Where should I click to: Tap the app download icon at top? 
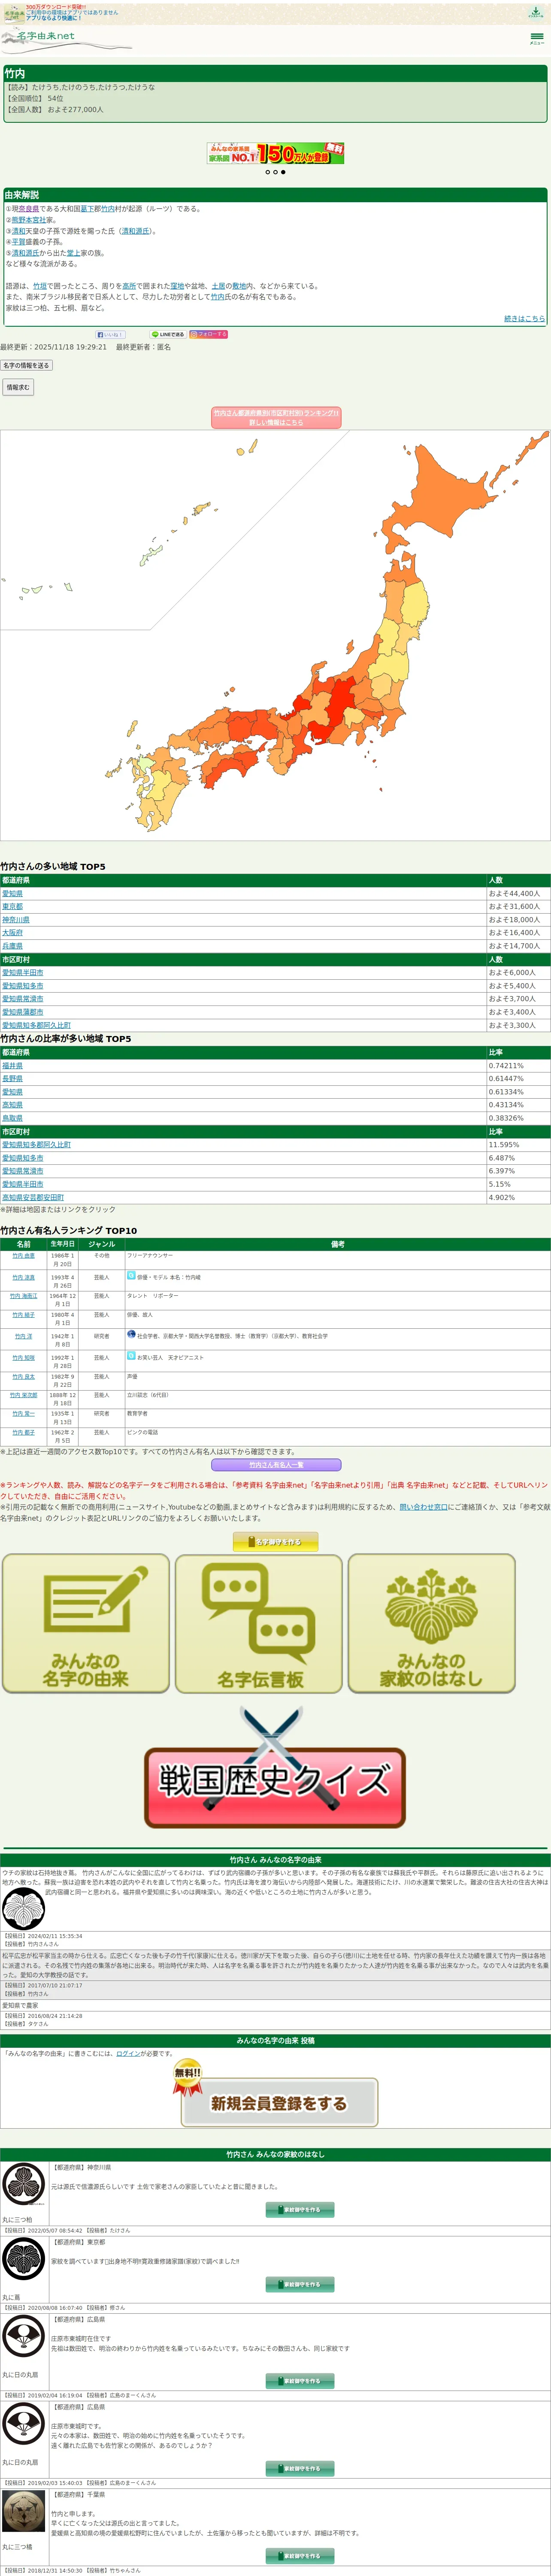coord(536,12)
